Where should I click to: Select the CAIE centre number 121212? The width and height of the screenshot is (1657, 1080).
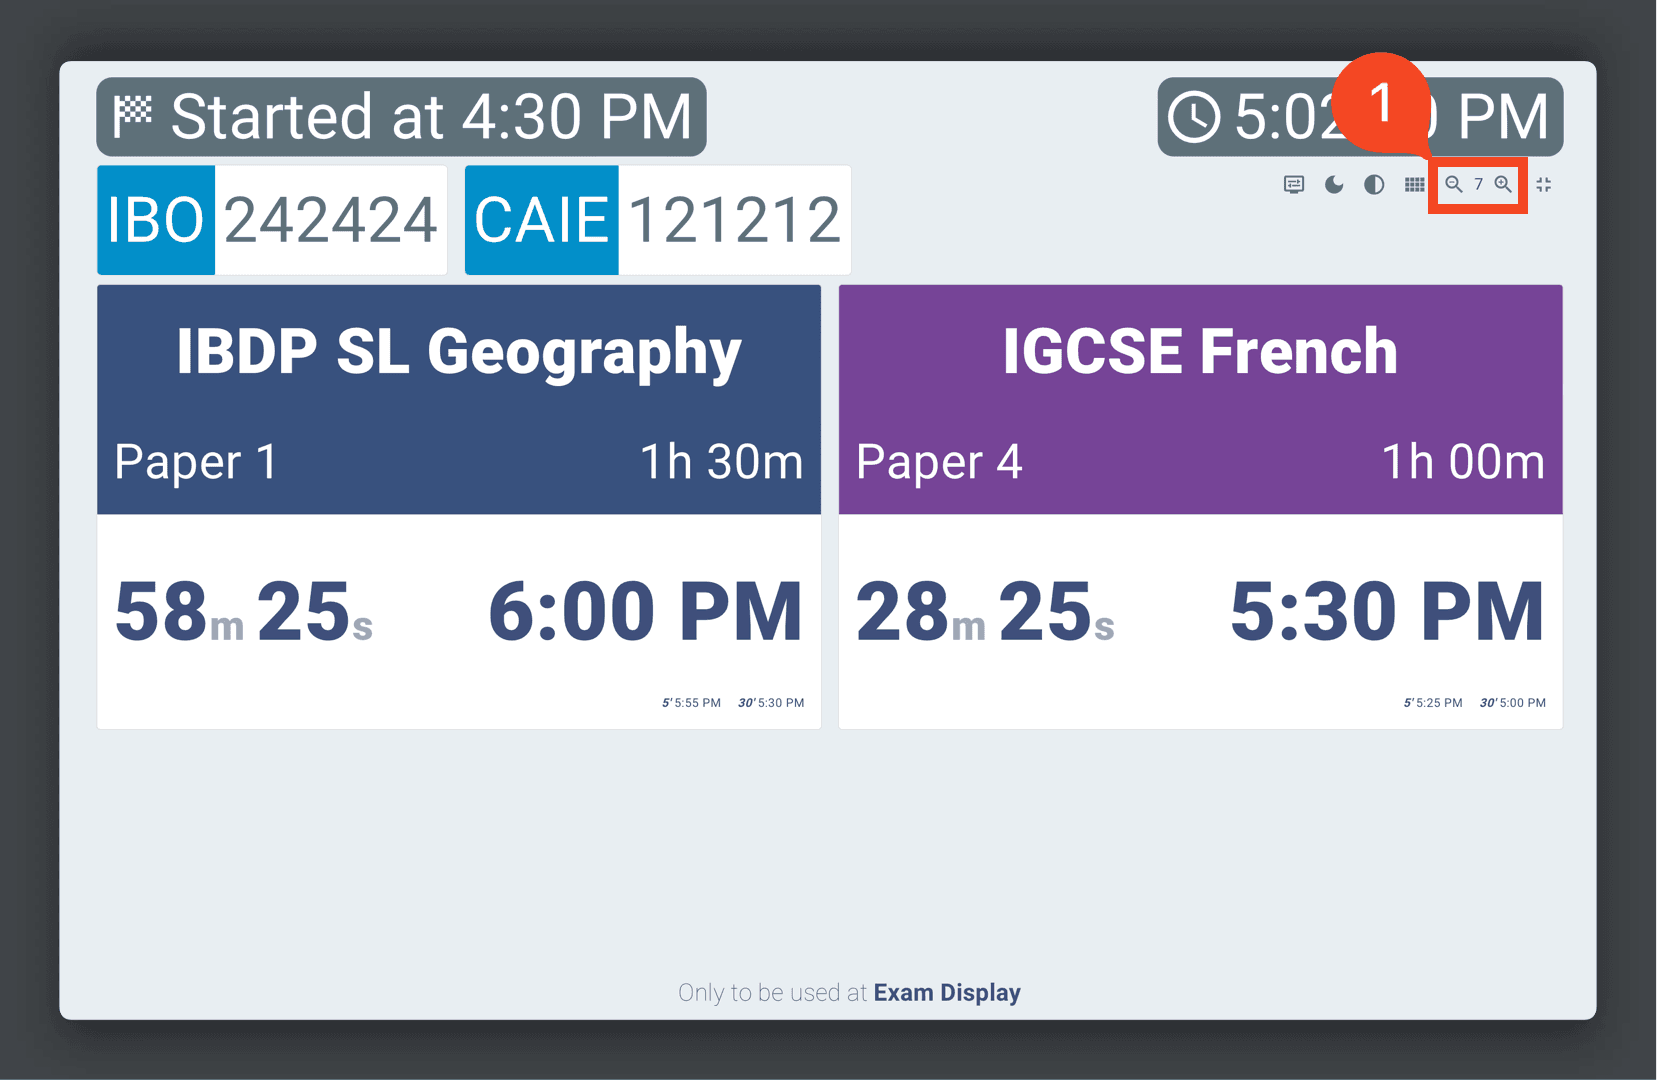pyautogui.click(x=734, y=220)
